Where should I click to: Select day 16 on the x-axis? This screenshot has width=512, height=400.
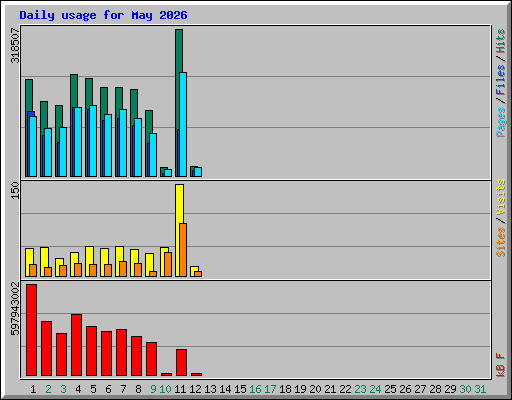click(255, 389)
